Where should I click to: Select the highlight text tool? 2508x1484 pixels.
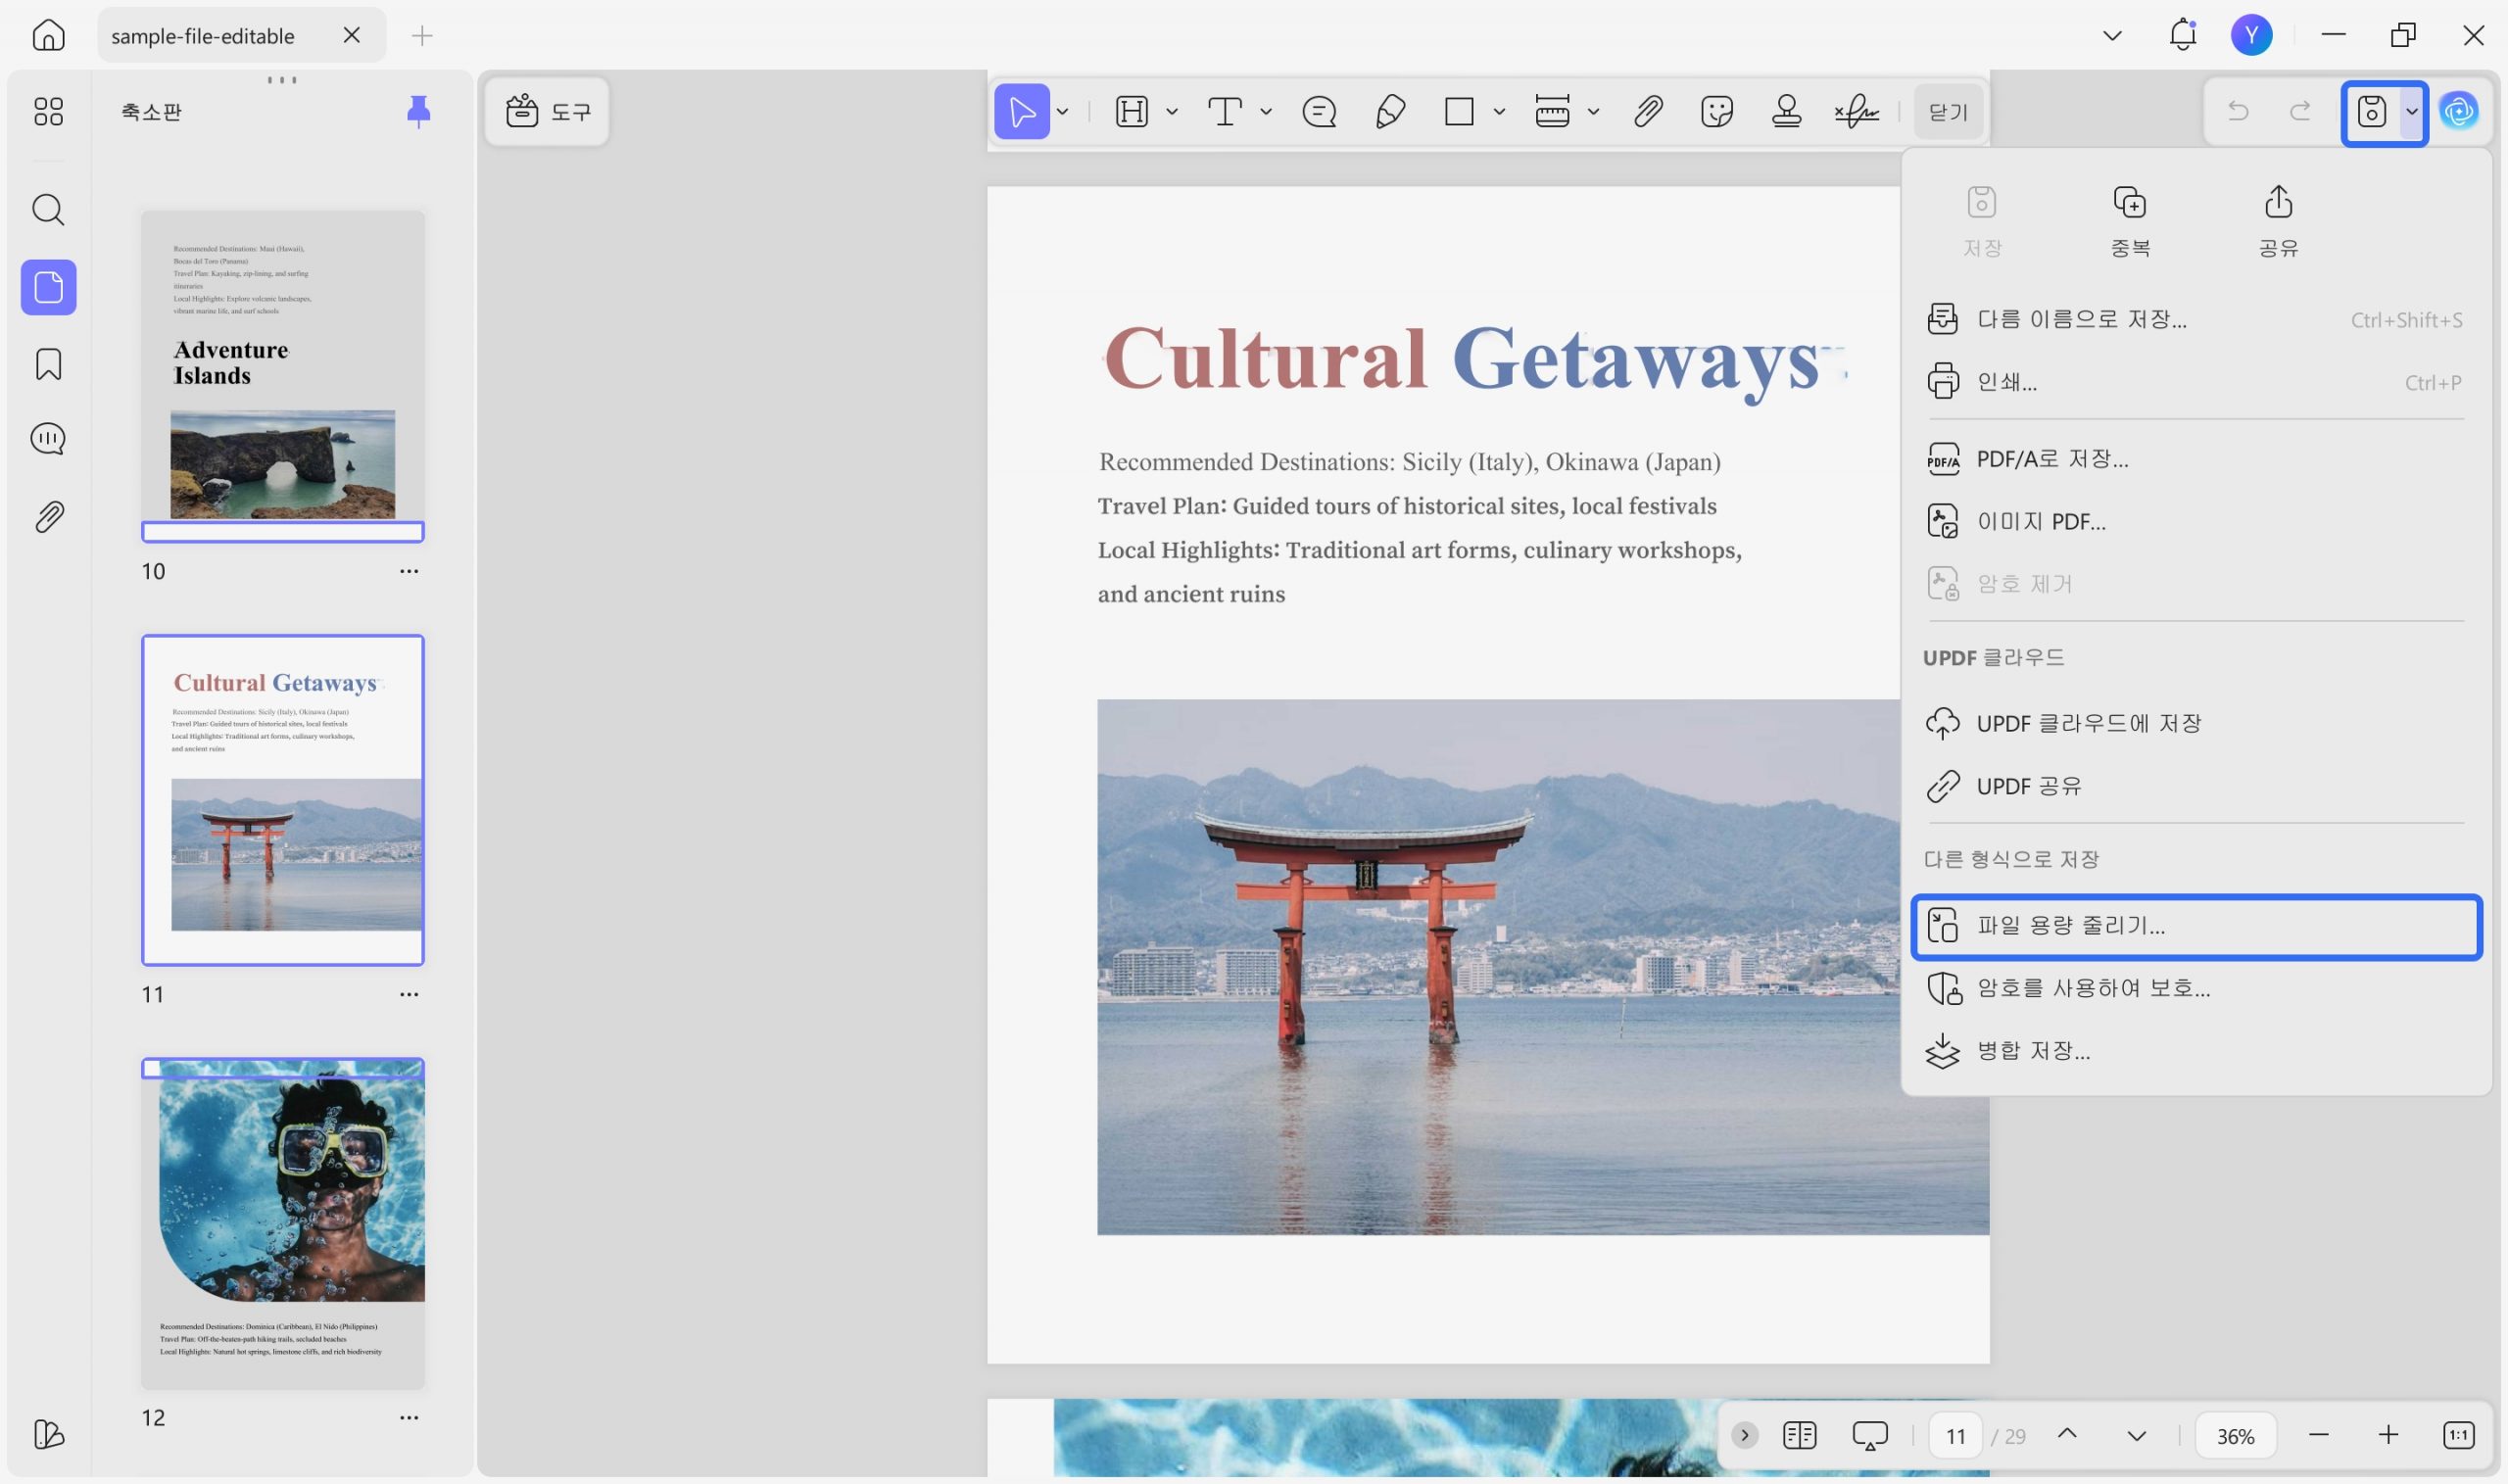click(1131, 111)
